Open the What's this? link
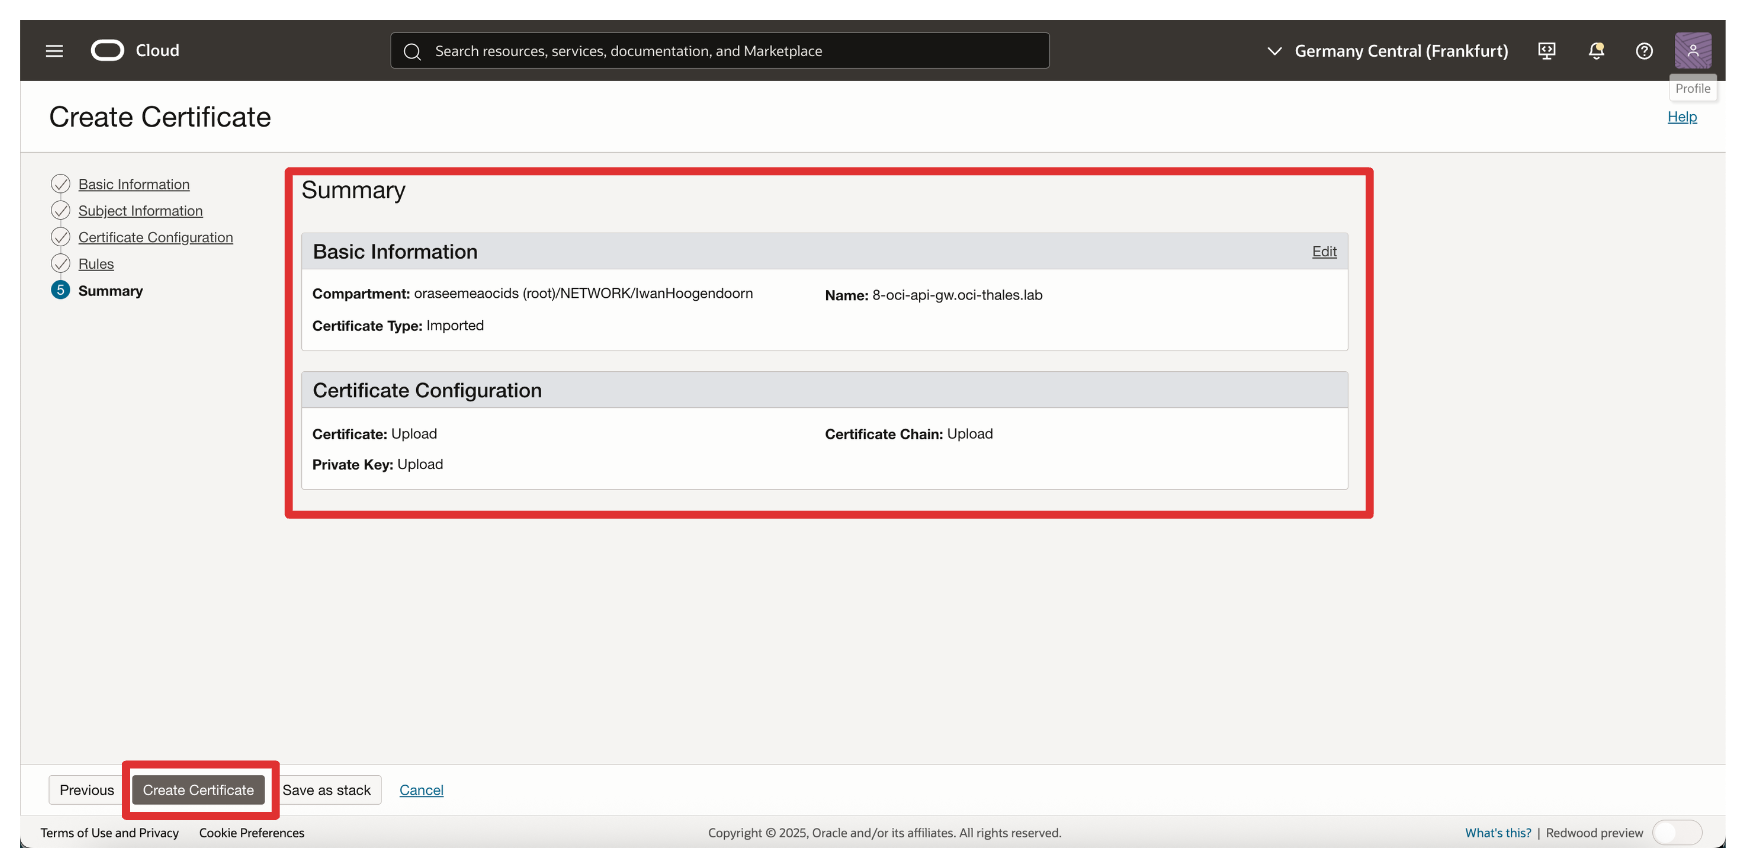The width and height of the screenshot is (1745, 868). (x=1497, y=833)
